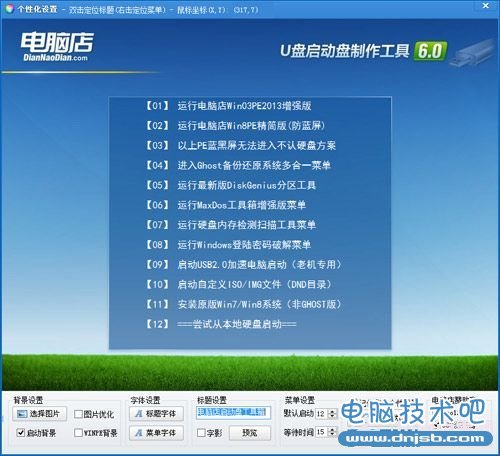This screenshot has height=456, width=500.
Task: Click the 预览 preview button
Action: (250, 433)
